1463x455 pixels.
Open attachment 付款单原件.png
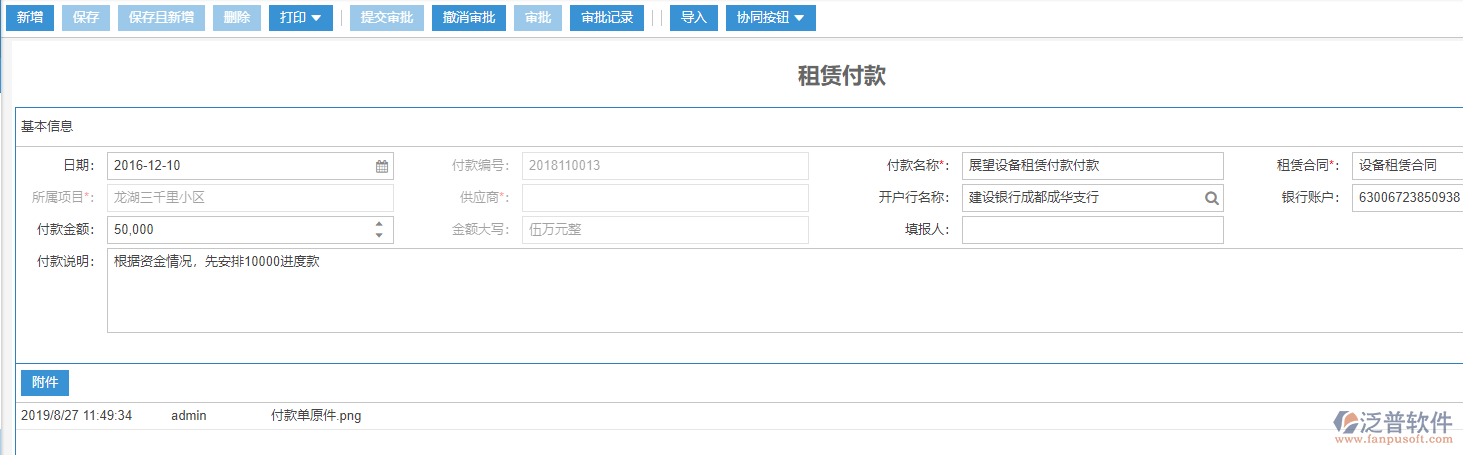click(x=316, y=416)
